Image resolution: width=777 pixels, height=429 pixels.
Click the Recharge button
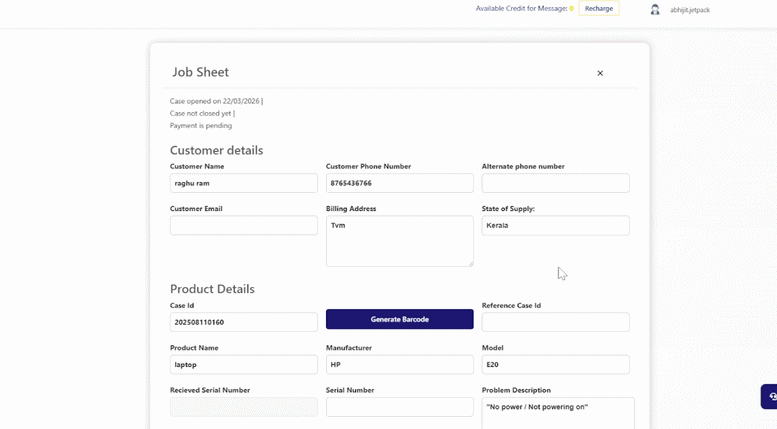click(599, 9)
